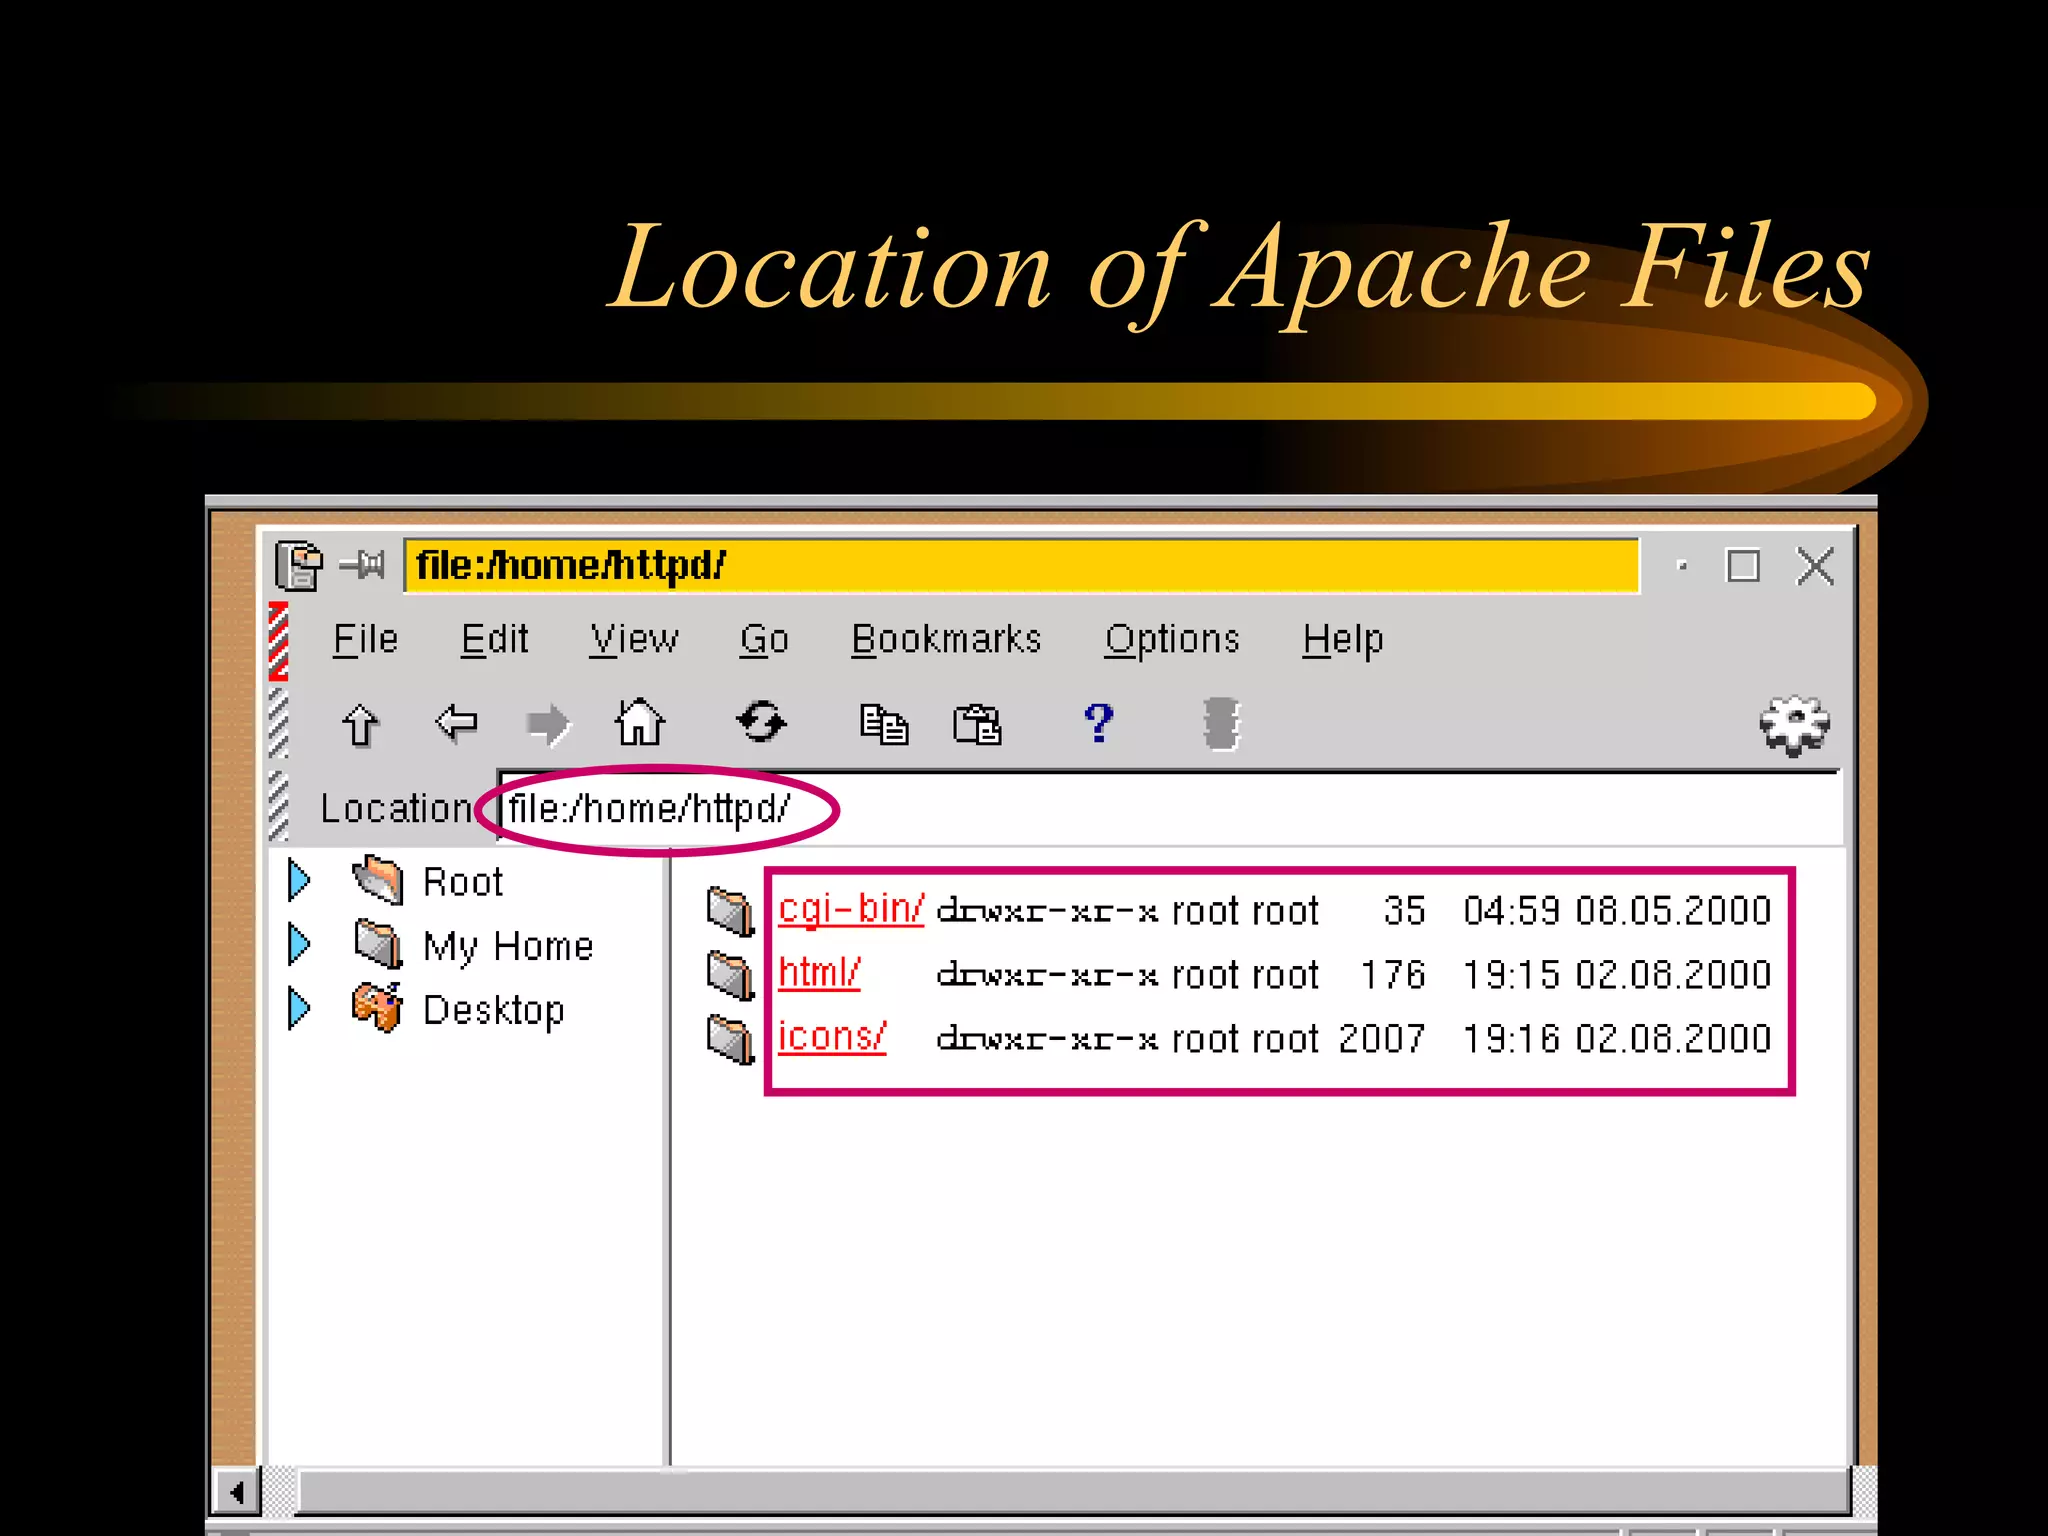
Task: Open the Bookmarks menu
Action: [x=946, y=639]
